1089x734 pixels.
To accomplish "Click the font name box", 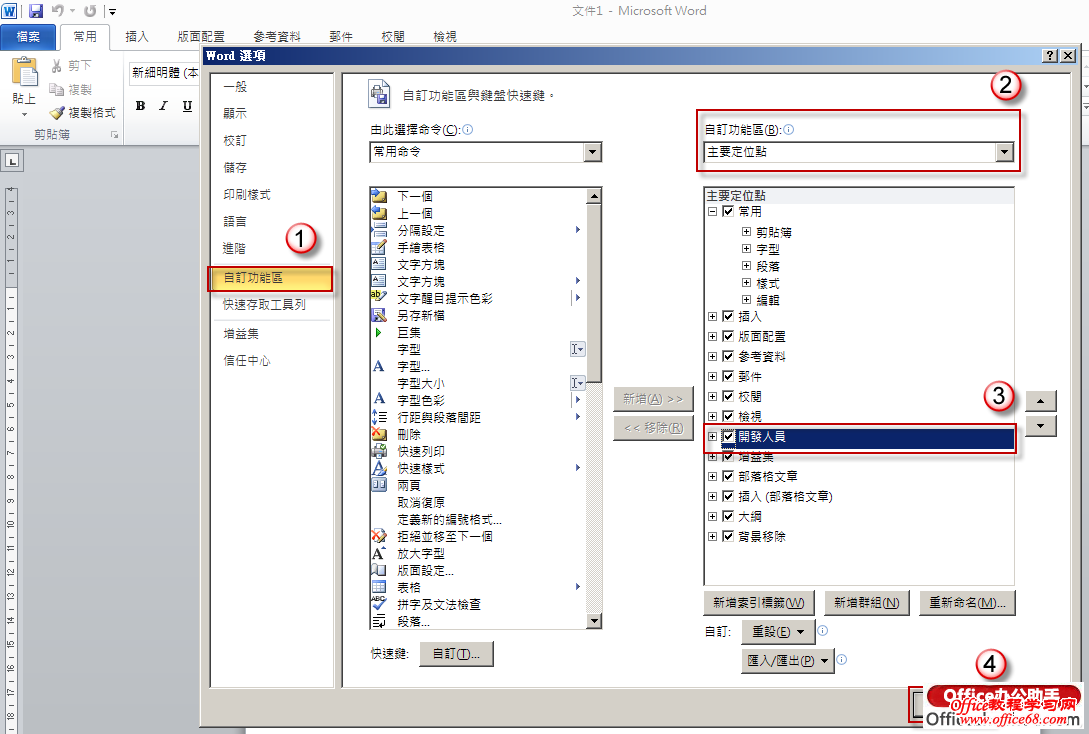I will (165, 73).
